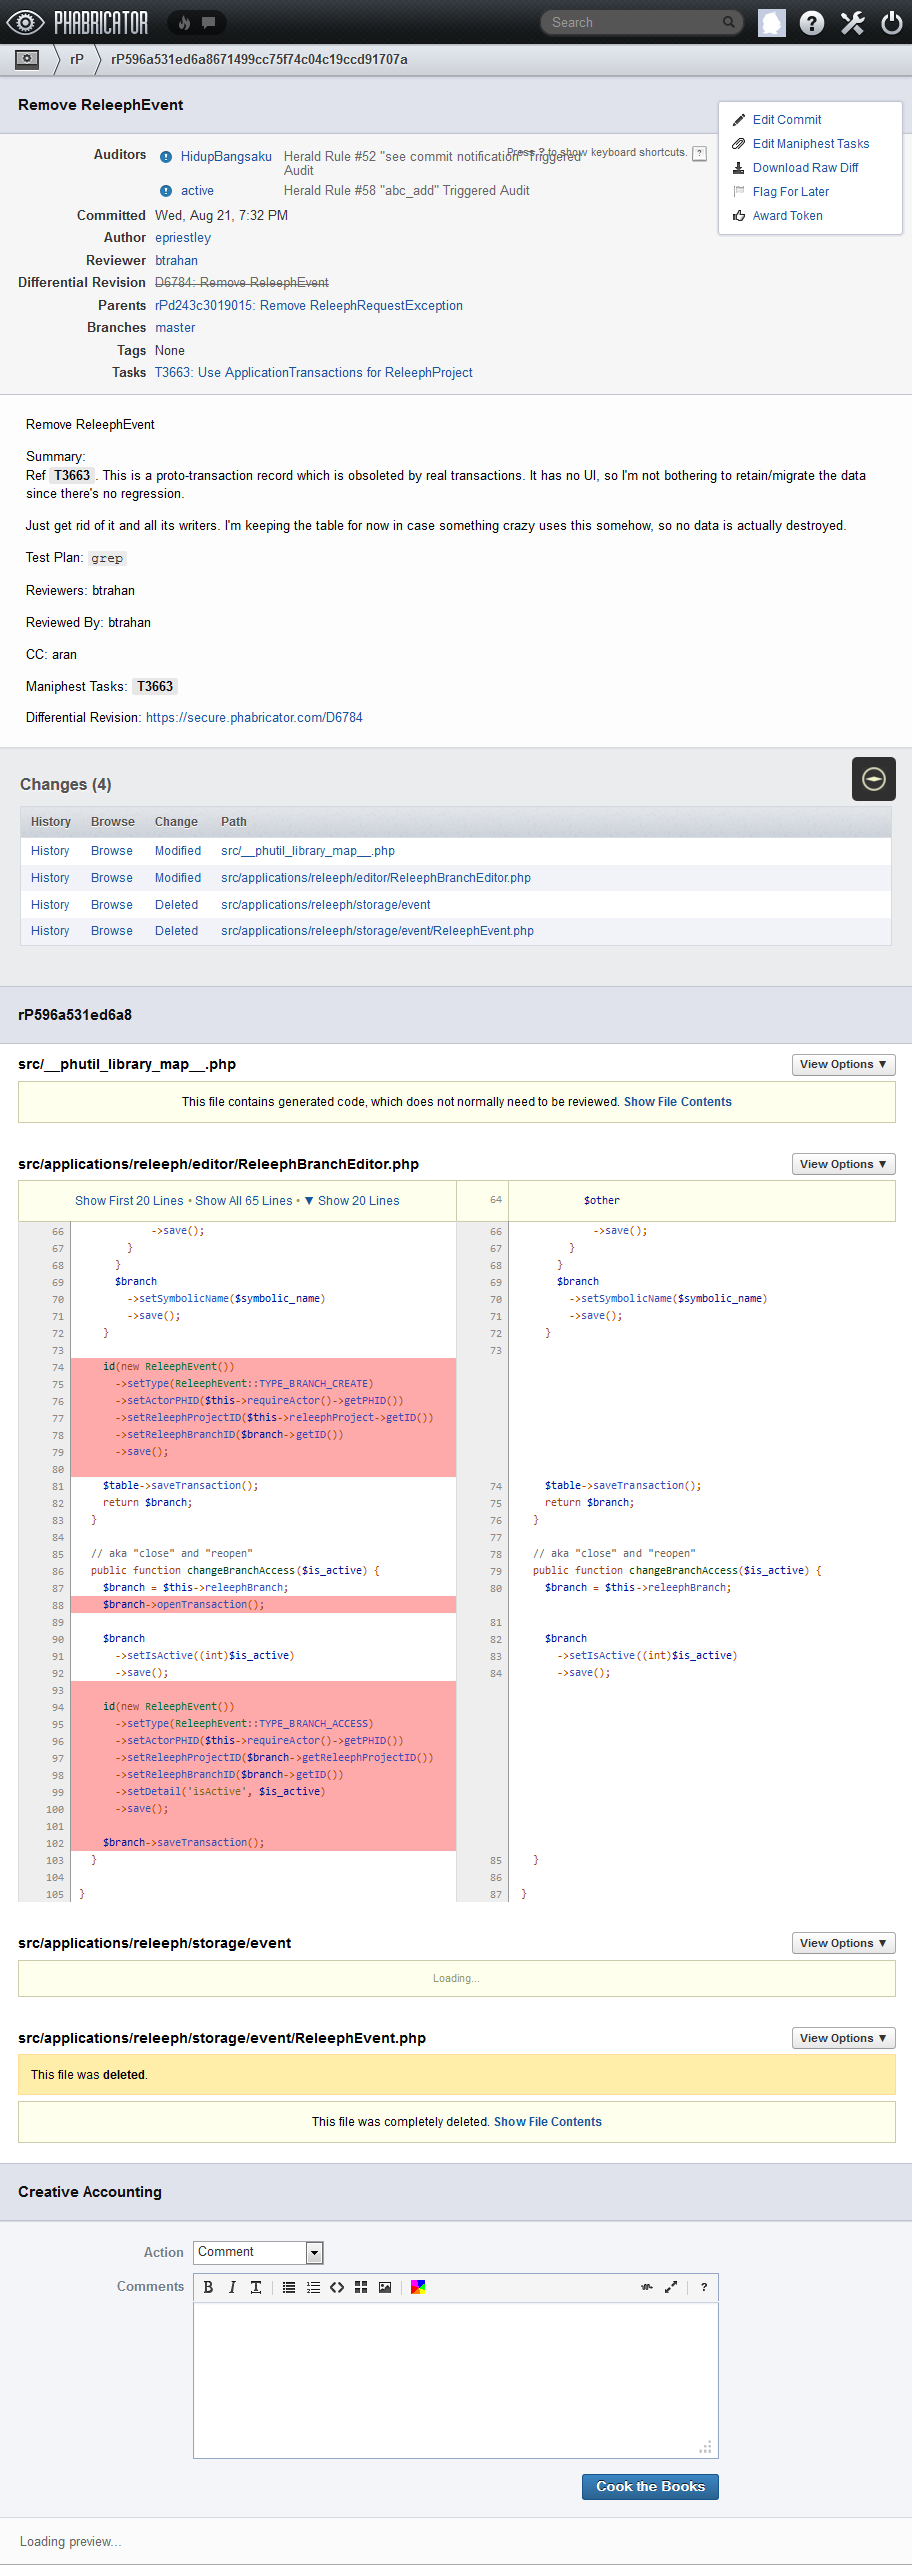Open the help question mark icon in header
The image size is (912, 2565).
[812, 22]
